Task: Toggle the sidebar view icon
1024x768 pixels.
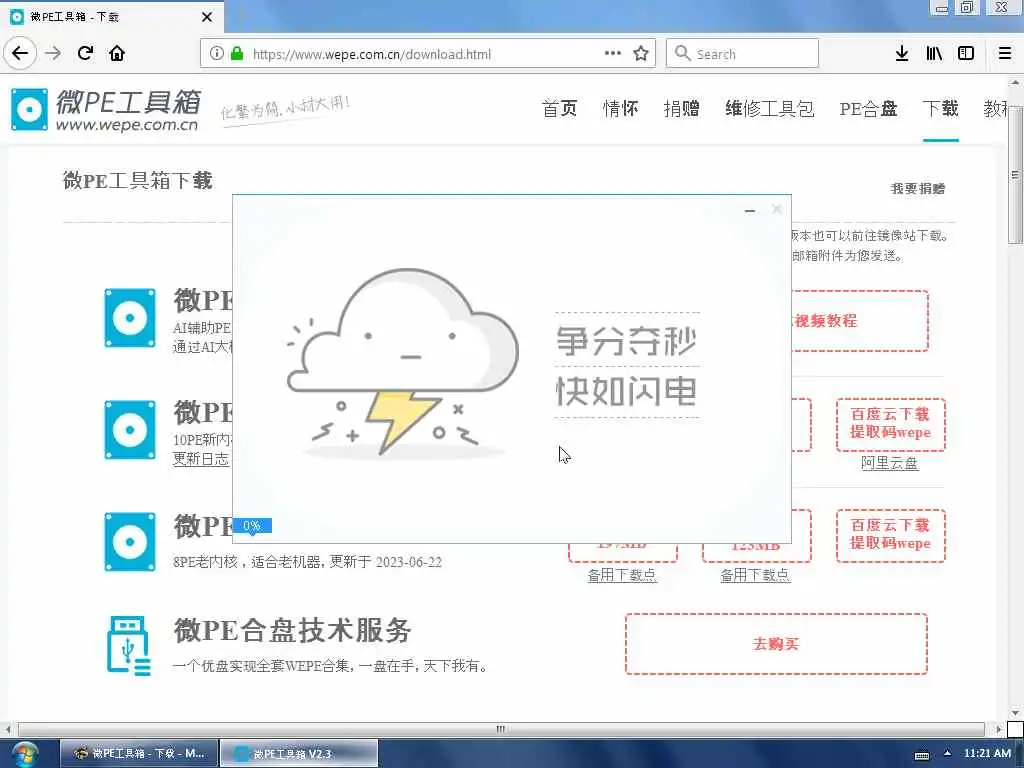Action: (x=966, y=54)
